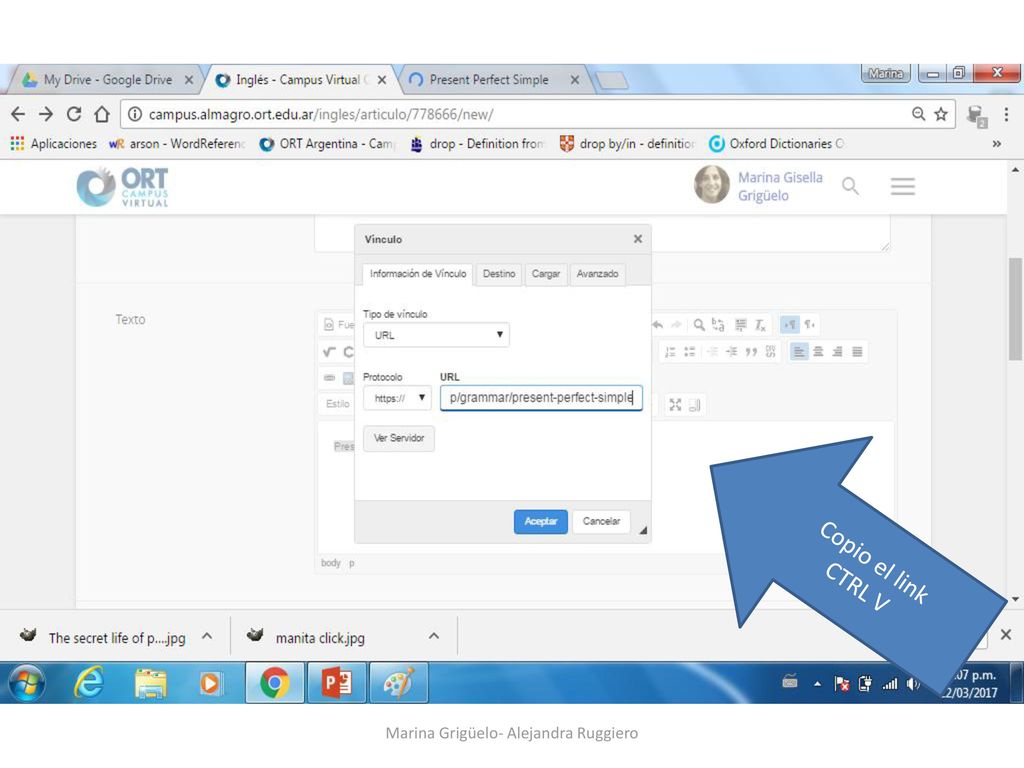The width and height of the screenshot is (1024, 768).
Task: Toggle align left
Action: [799, 352]
